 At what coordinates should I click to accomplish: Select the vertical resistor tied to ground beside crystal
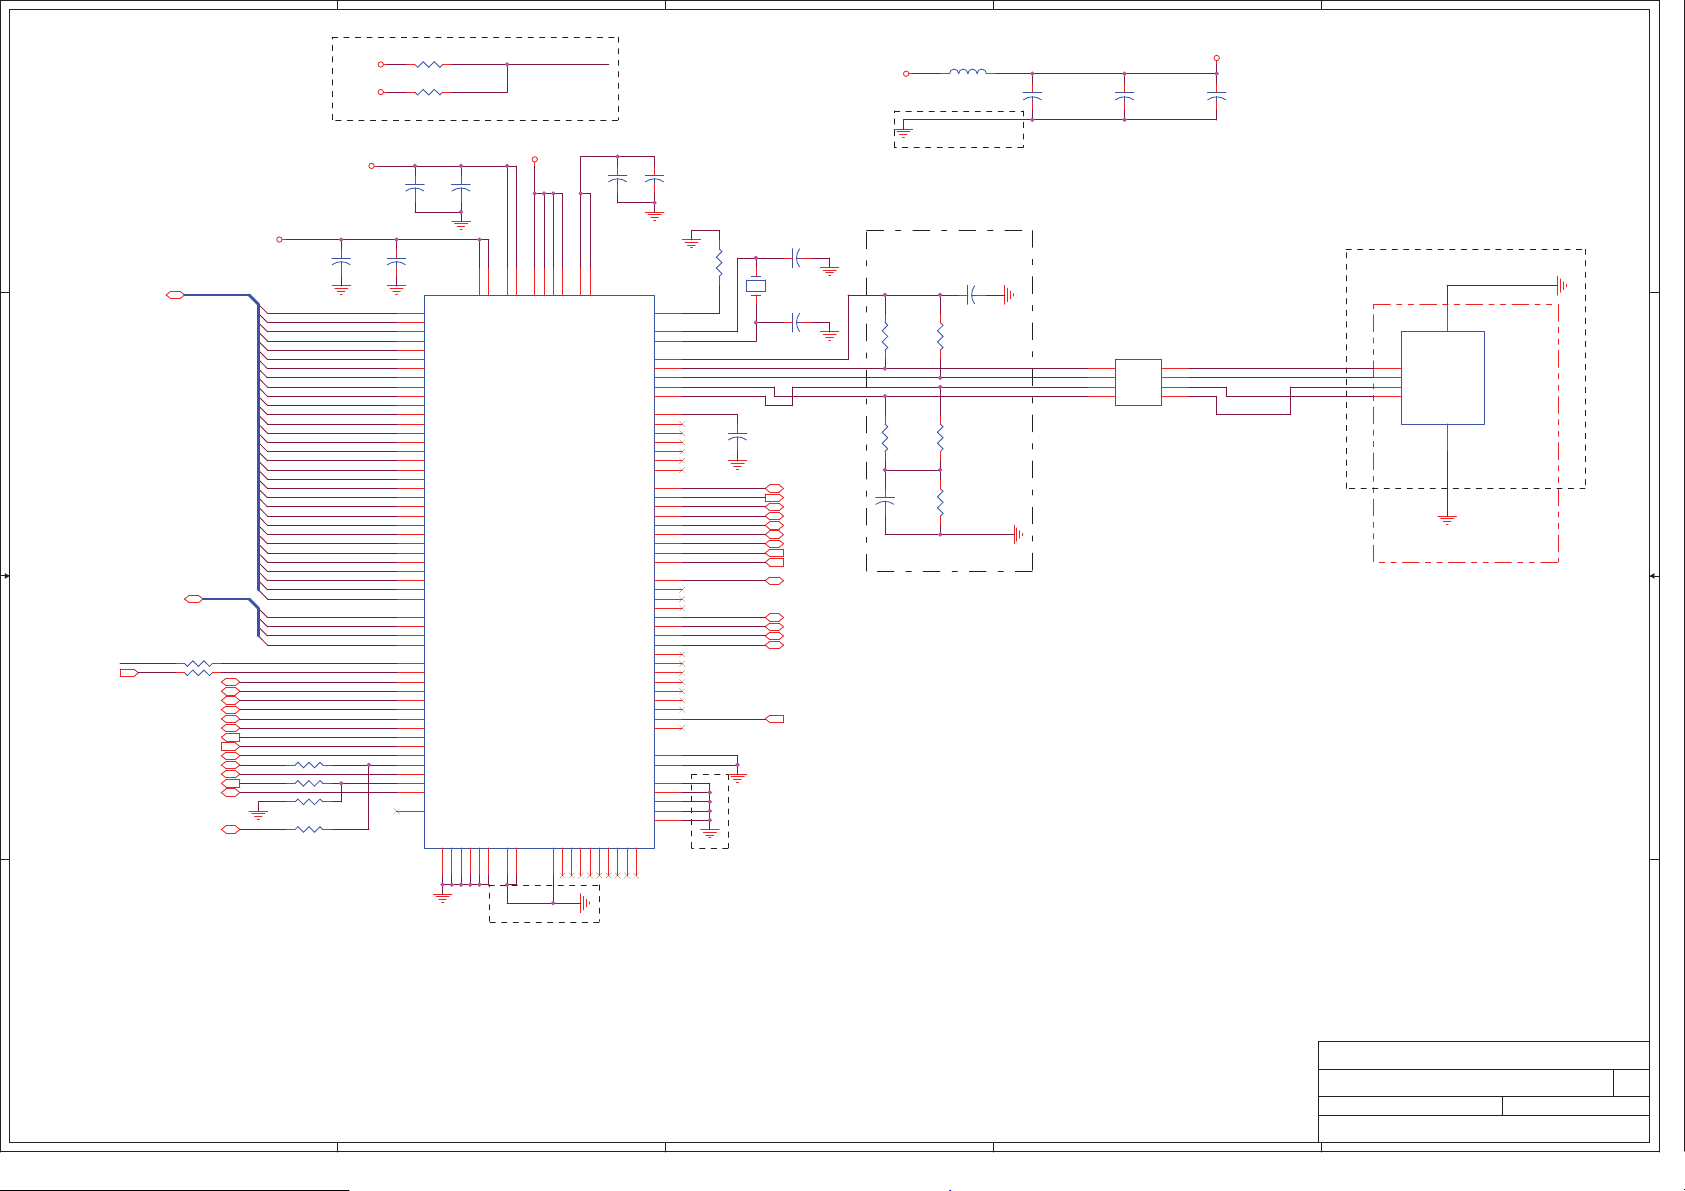(x=719, y=262)
